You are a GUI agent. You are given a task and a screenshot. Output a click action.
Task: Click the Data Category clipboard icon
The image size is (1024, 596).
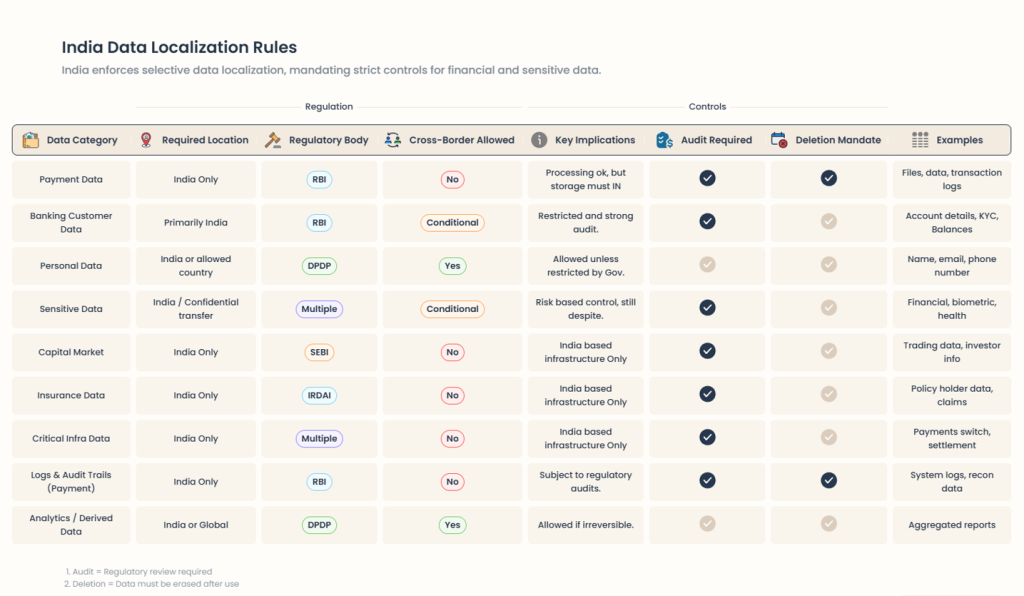(31, 140)
